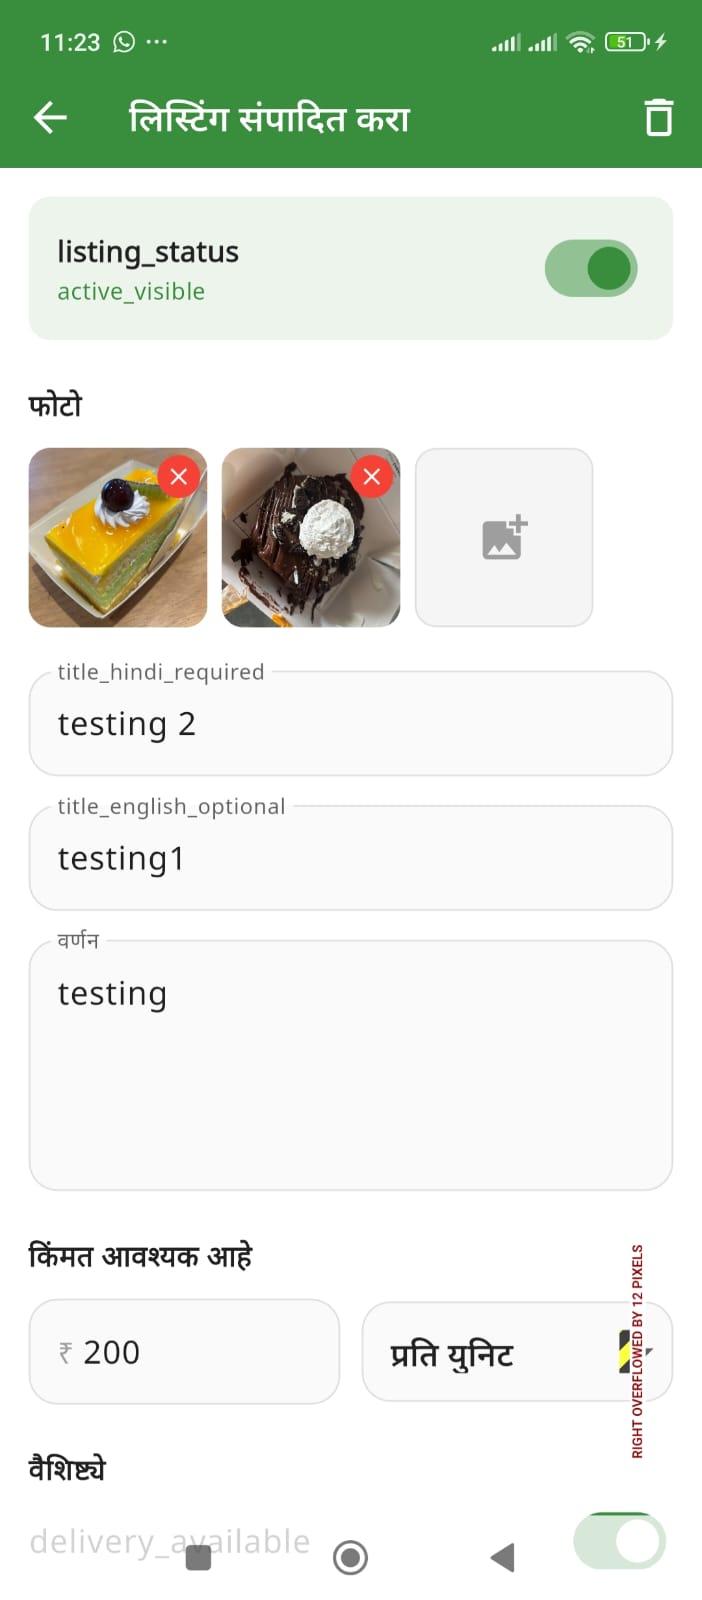
Task: Tap the back arrow in the header
Action: pos(48,117)
